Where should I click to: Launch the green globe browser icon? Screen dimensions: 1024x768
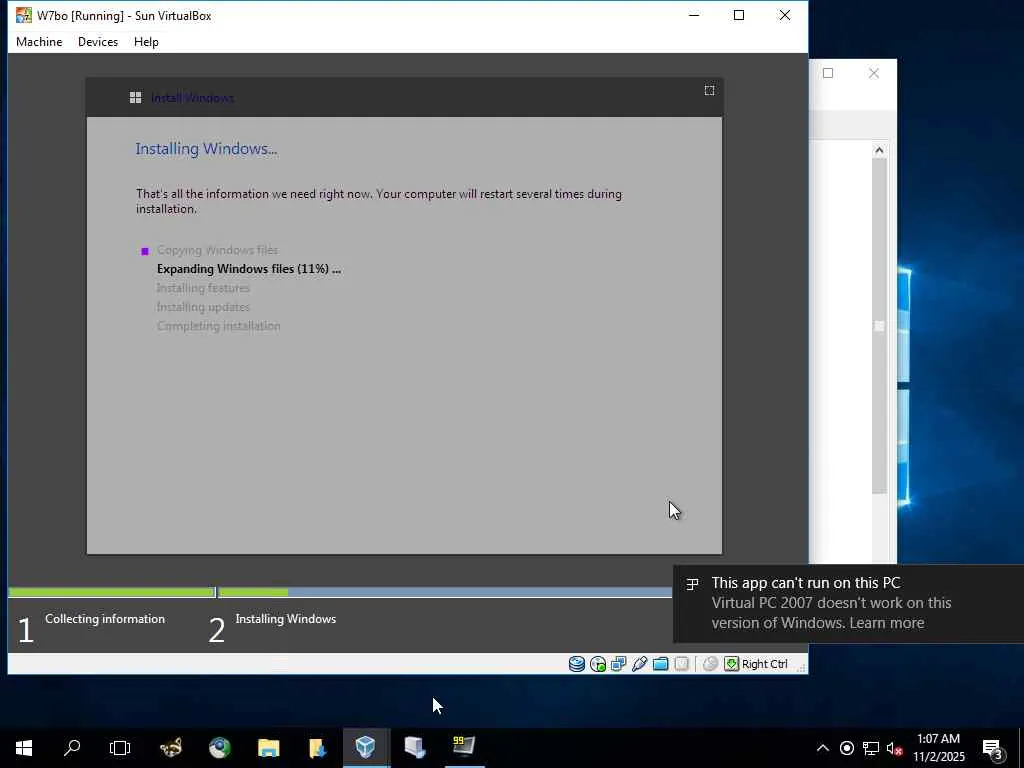[x=220, y=748]
